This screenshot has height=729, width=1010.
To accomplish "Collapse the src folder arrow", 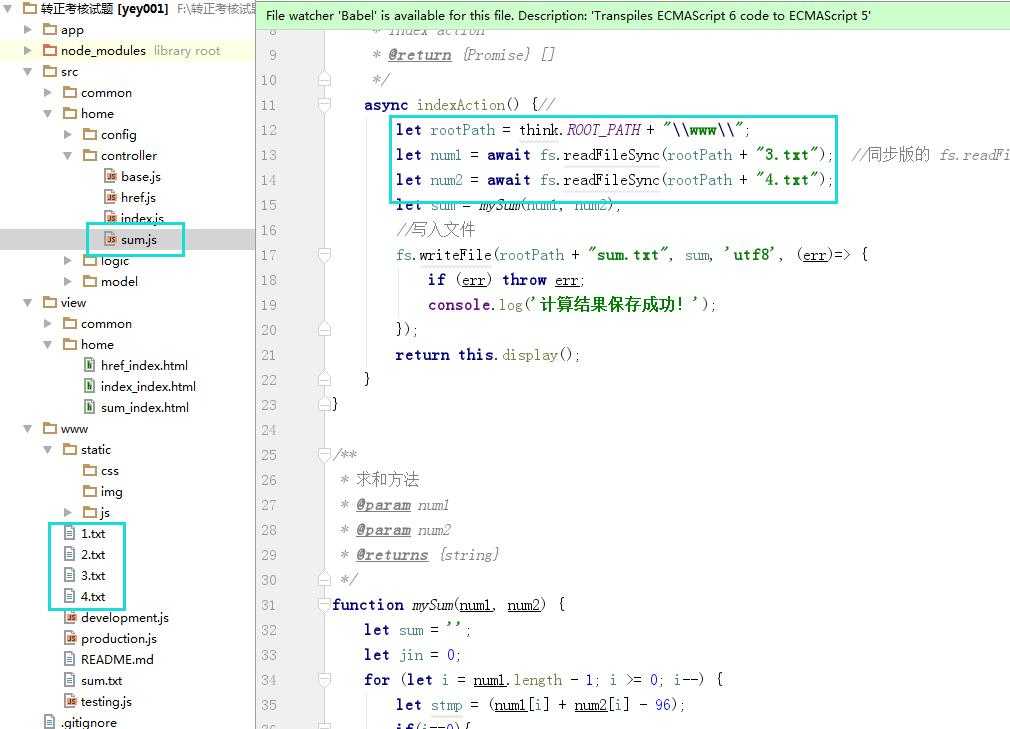I will (x=28, y=71).
